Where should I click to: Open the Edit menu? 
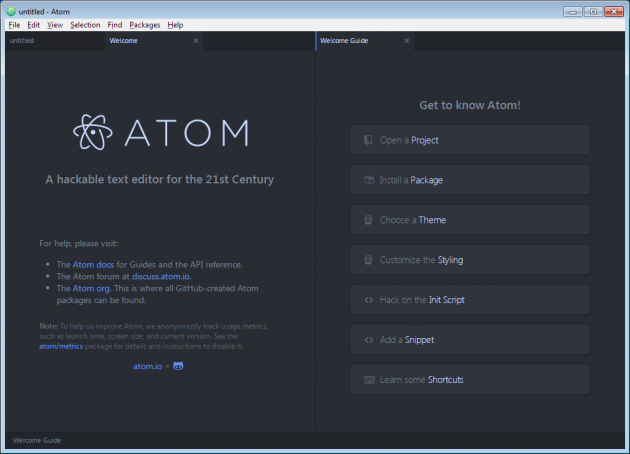tap(33, 25)
